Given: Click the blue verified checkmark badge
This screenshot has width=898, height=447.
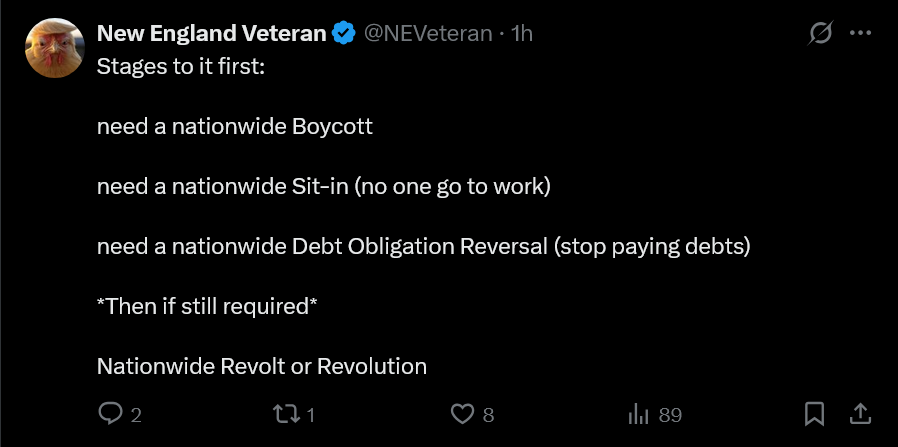Looking at the screenshot, I should pyautogui.click(x=343, y=33).
